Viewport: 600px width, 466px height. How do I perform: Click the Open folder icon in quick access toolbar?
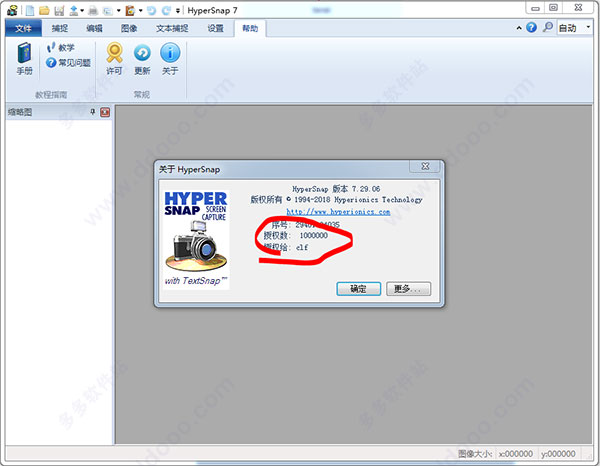[x=44, y=10]
